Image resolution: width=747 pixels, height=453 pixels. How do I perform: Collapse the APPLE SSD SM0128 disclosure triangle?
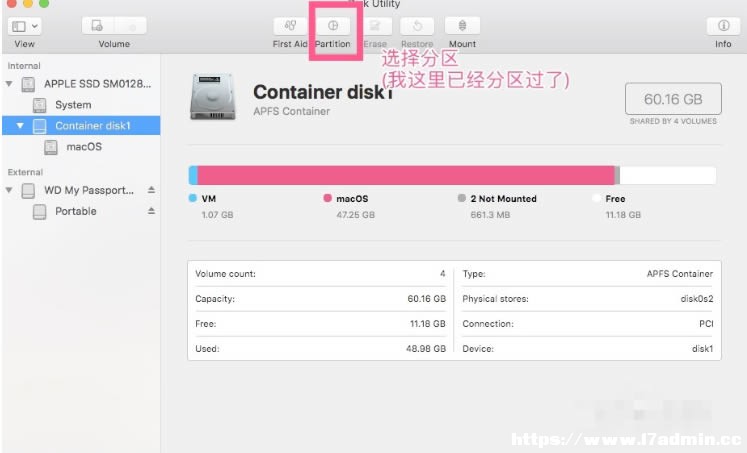click(9, 84)
